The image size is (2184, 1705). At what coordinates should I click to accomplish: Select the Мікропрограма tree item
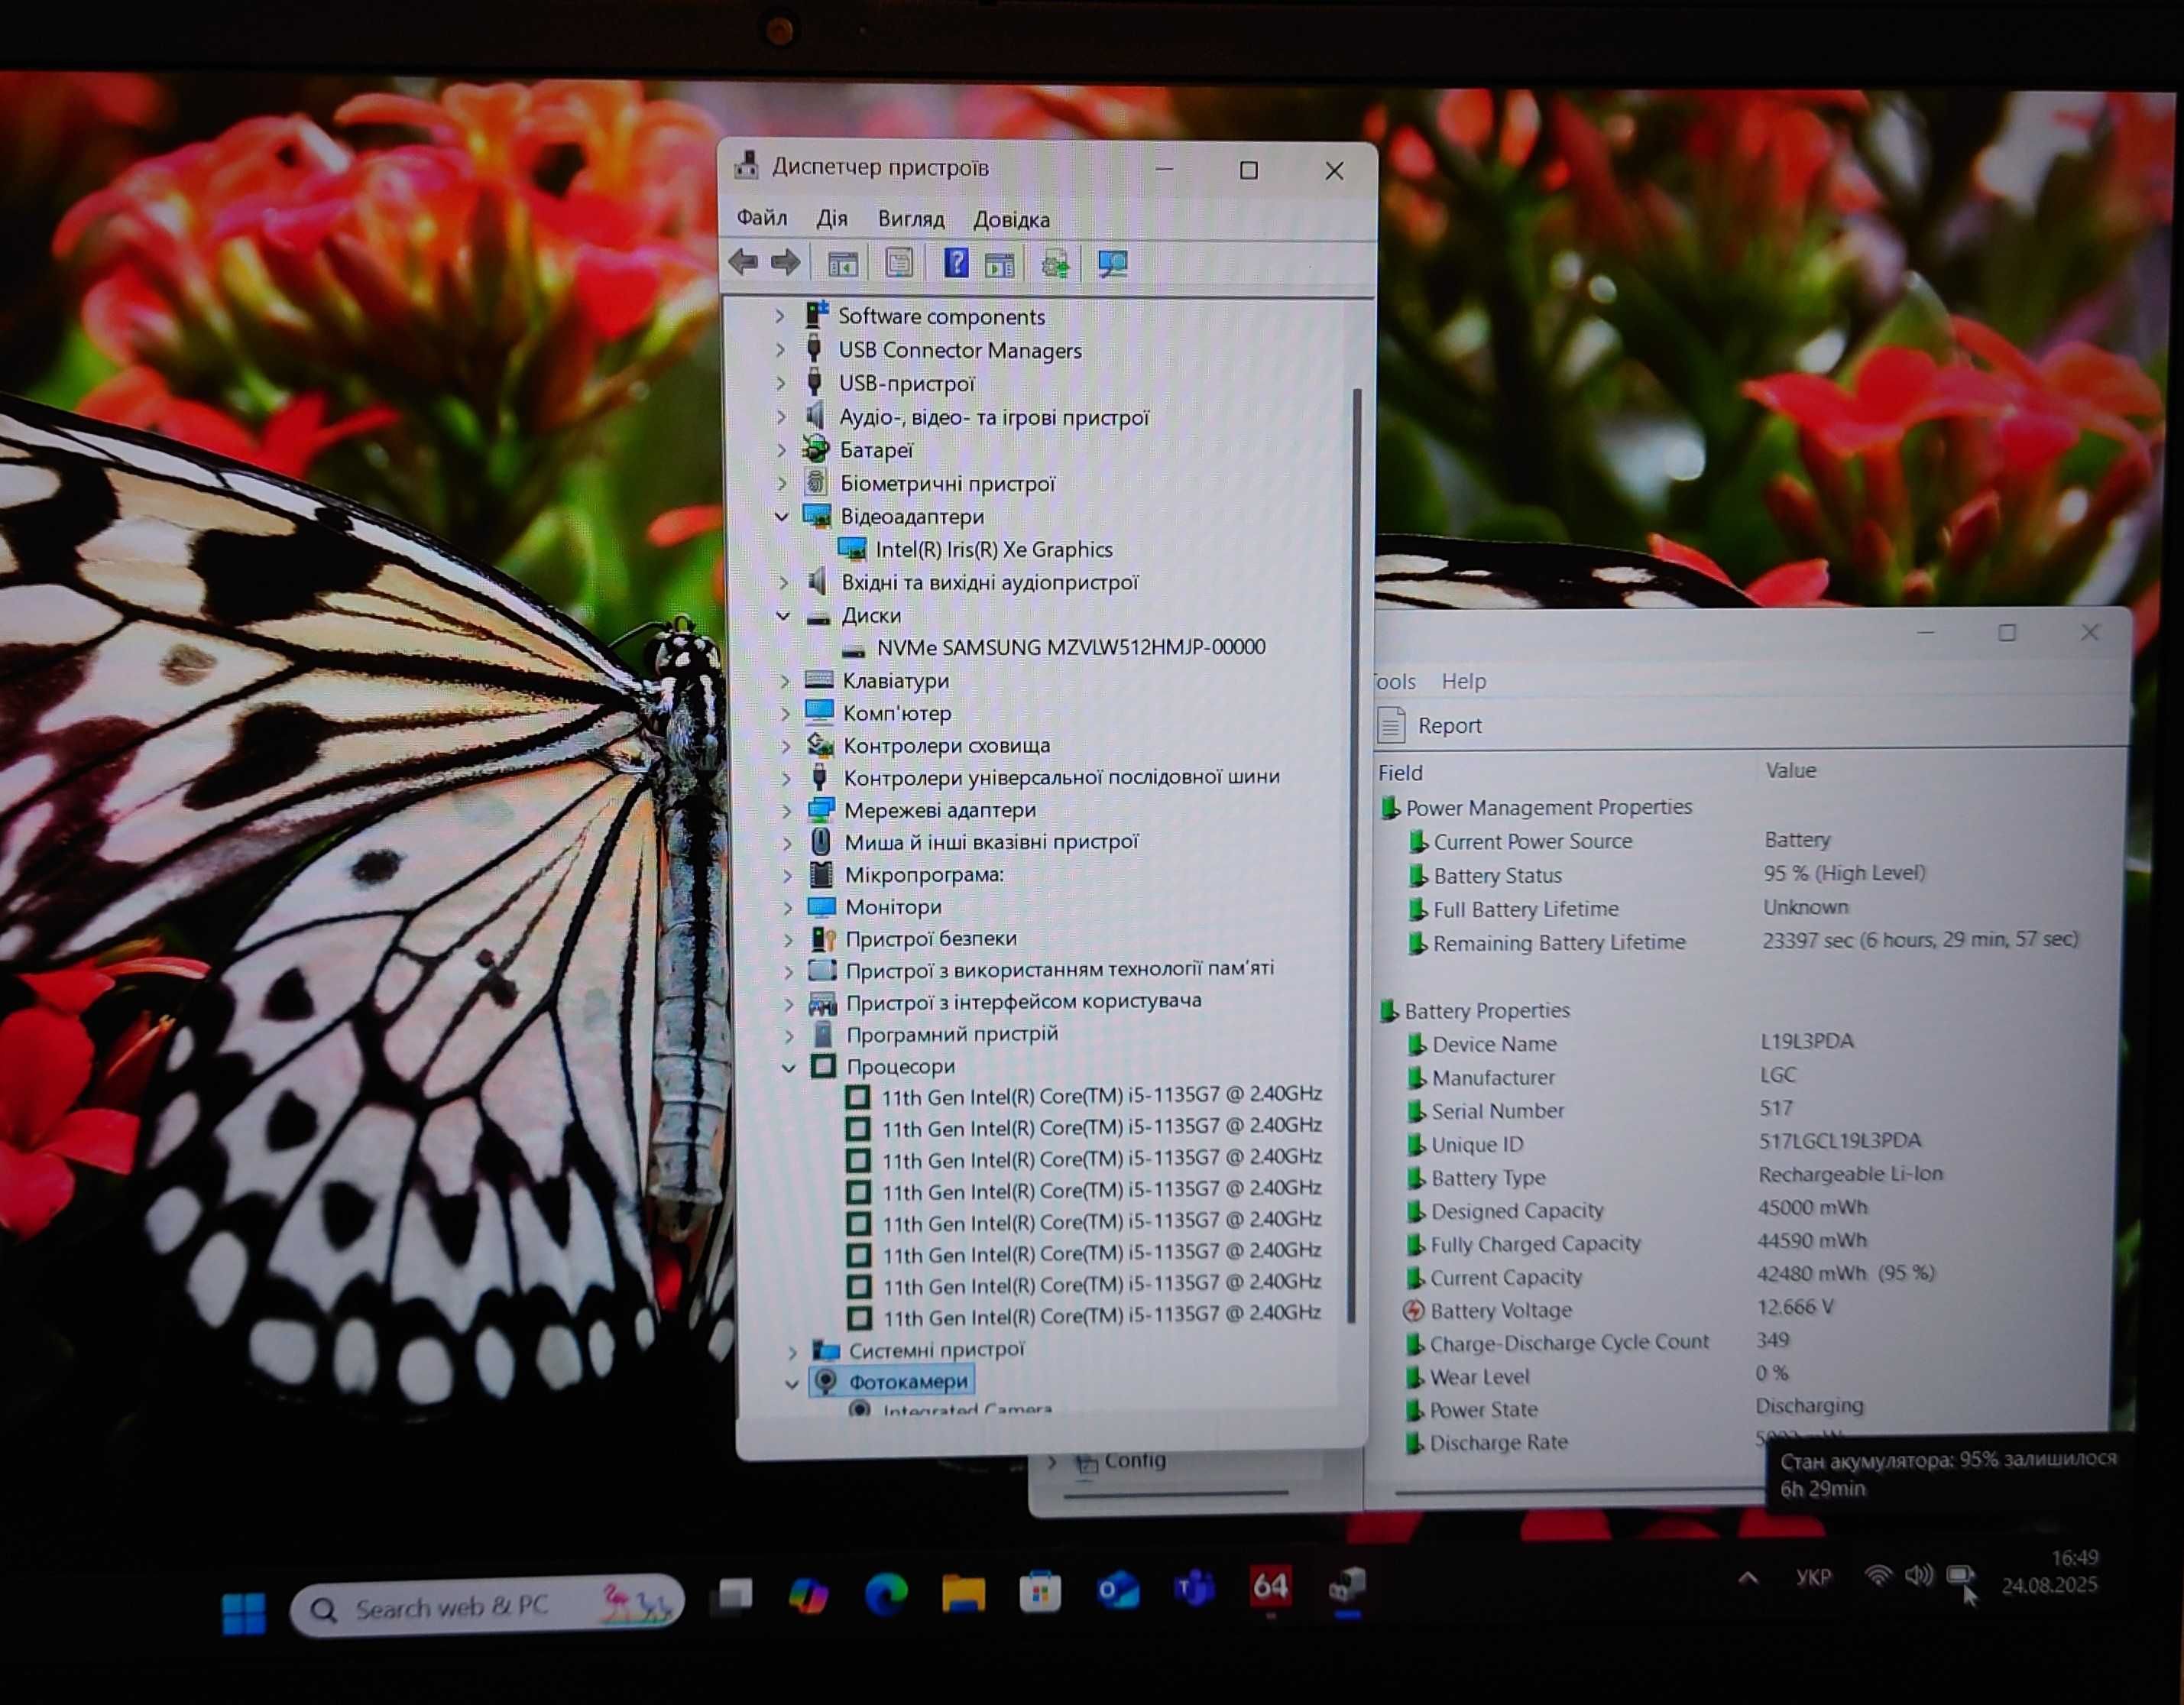(924, 875)
